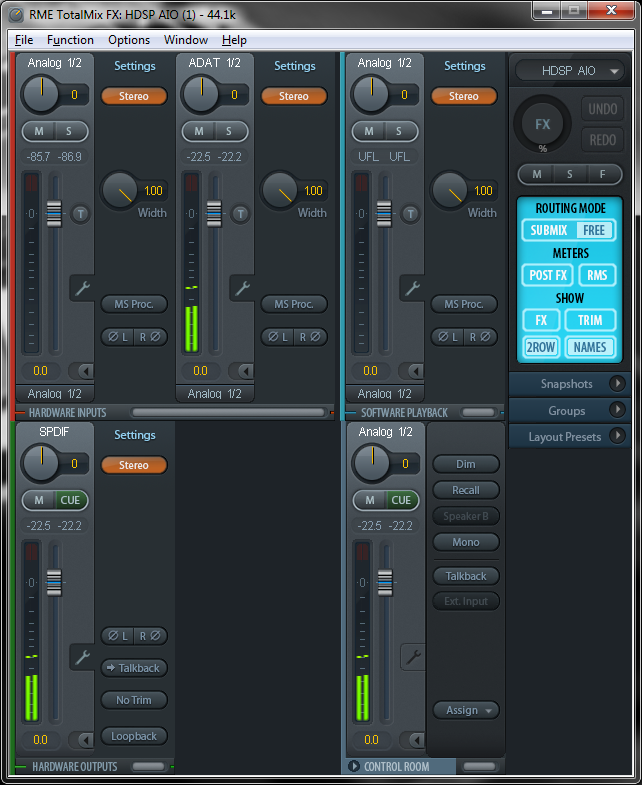Expand the Snapshots section
Viewport: 642px width, 785px height.
pyautogui.click(x=569, y=384)
